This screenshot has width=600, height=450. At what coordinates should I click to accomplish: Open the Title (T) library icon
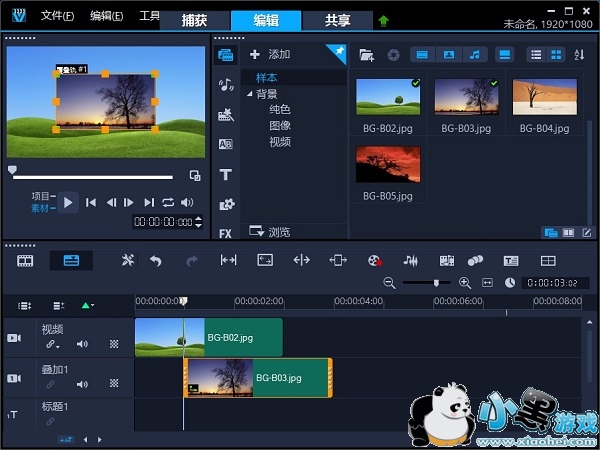(225, 174)
